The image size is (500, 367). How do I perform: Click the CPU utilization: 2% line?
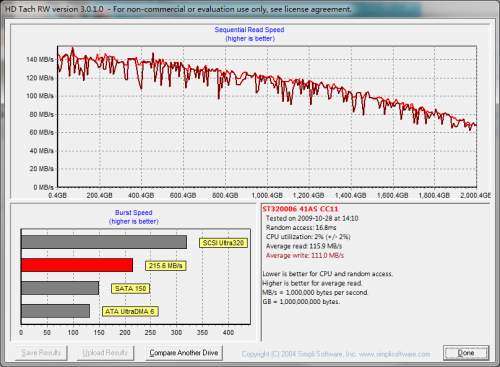(308, 237)
